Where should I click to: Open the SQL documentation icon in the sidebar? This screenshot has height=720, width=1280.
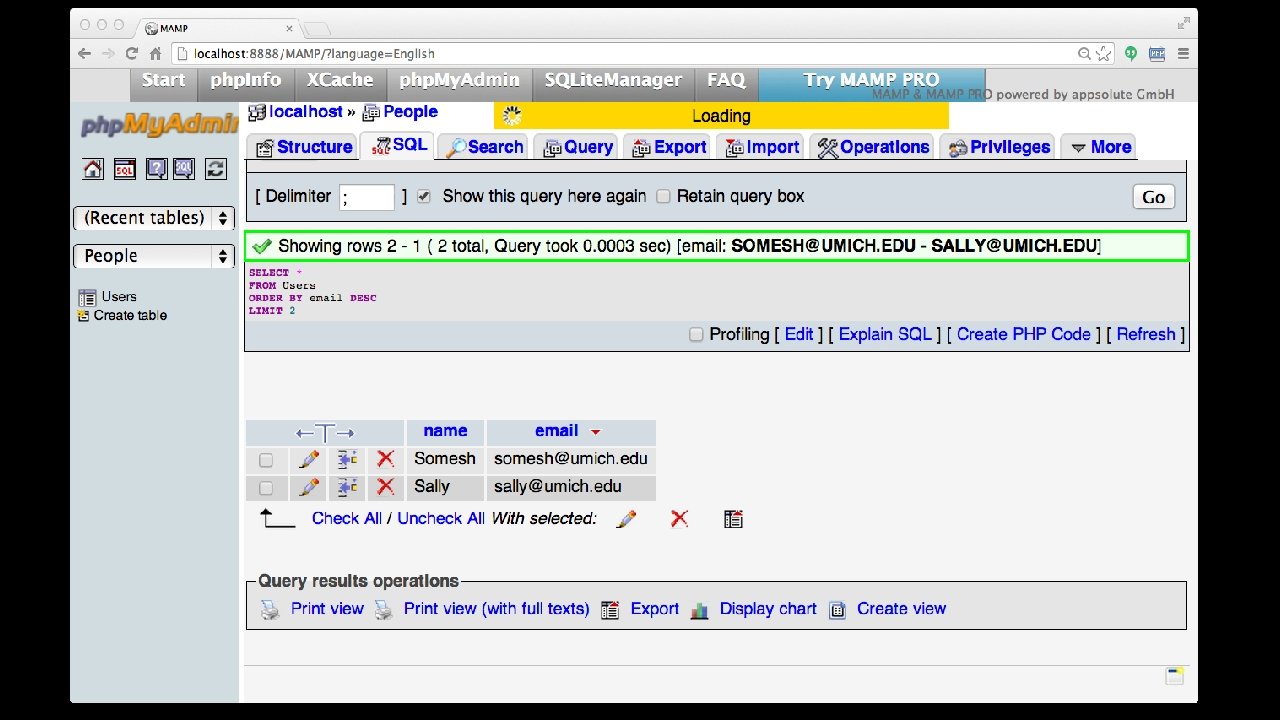184,169
